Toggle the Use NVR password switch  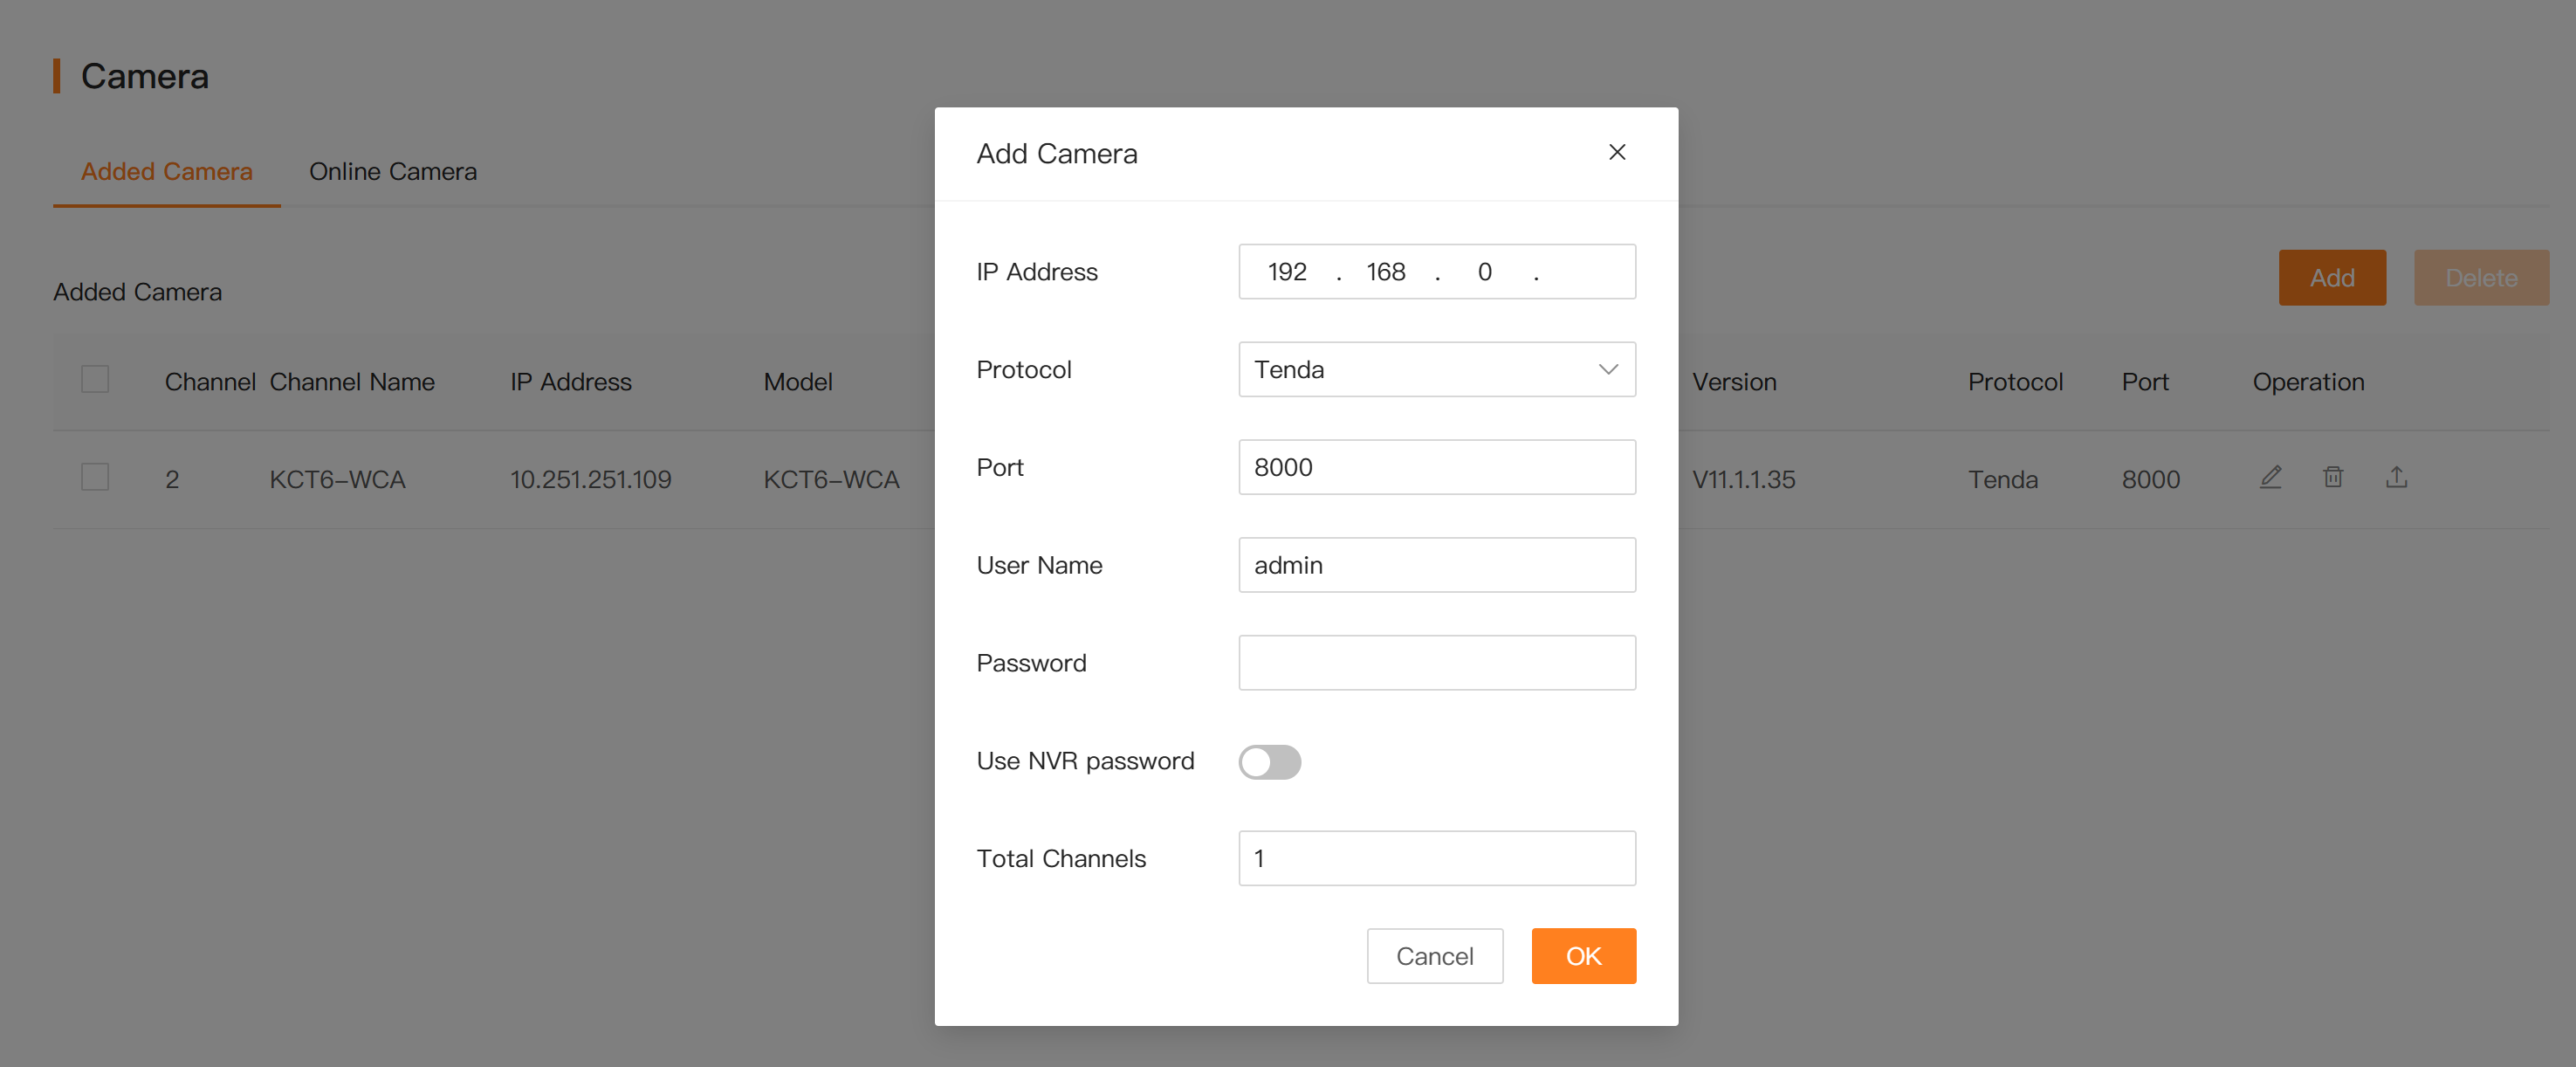[x=1269, y=762]
